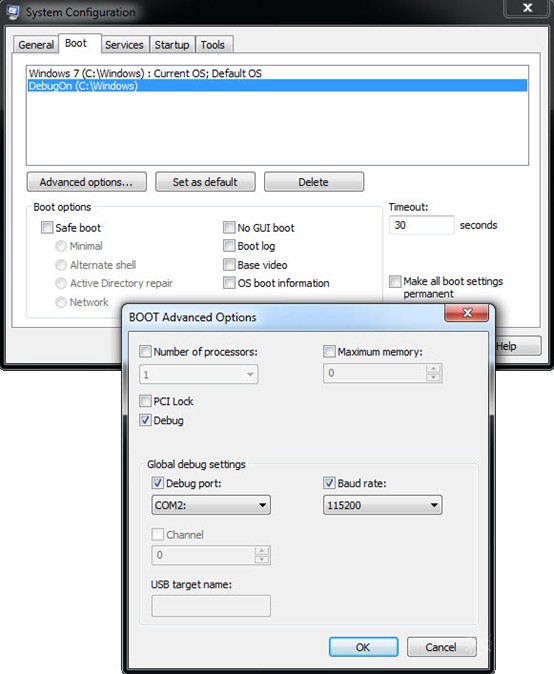Viewport: 554px width, 674px height.
Task: Select the Minimal radio option
Action: tap(61, 246)
